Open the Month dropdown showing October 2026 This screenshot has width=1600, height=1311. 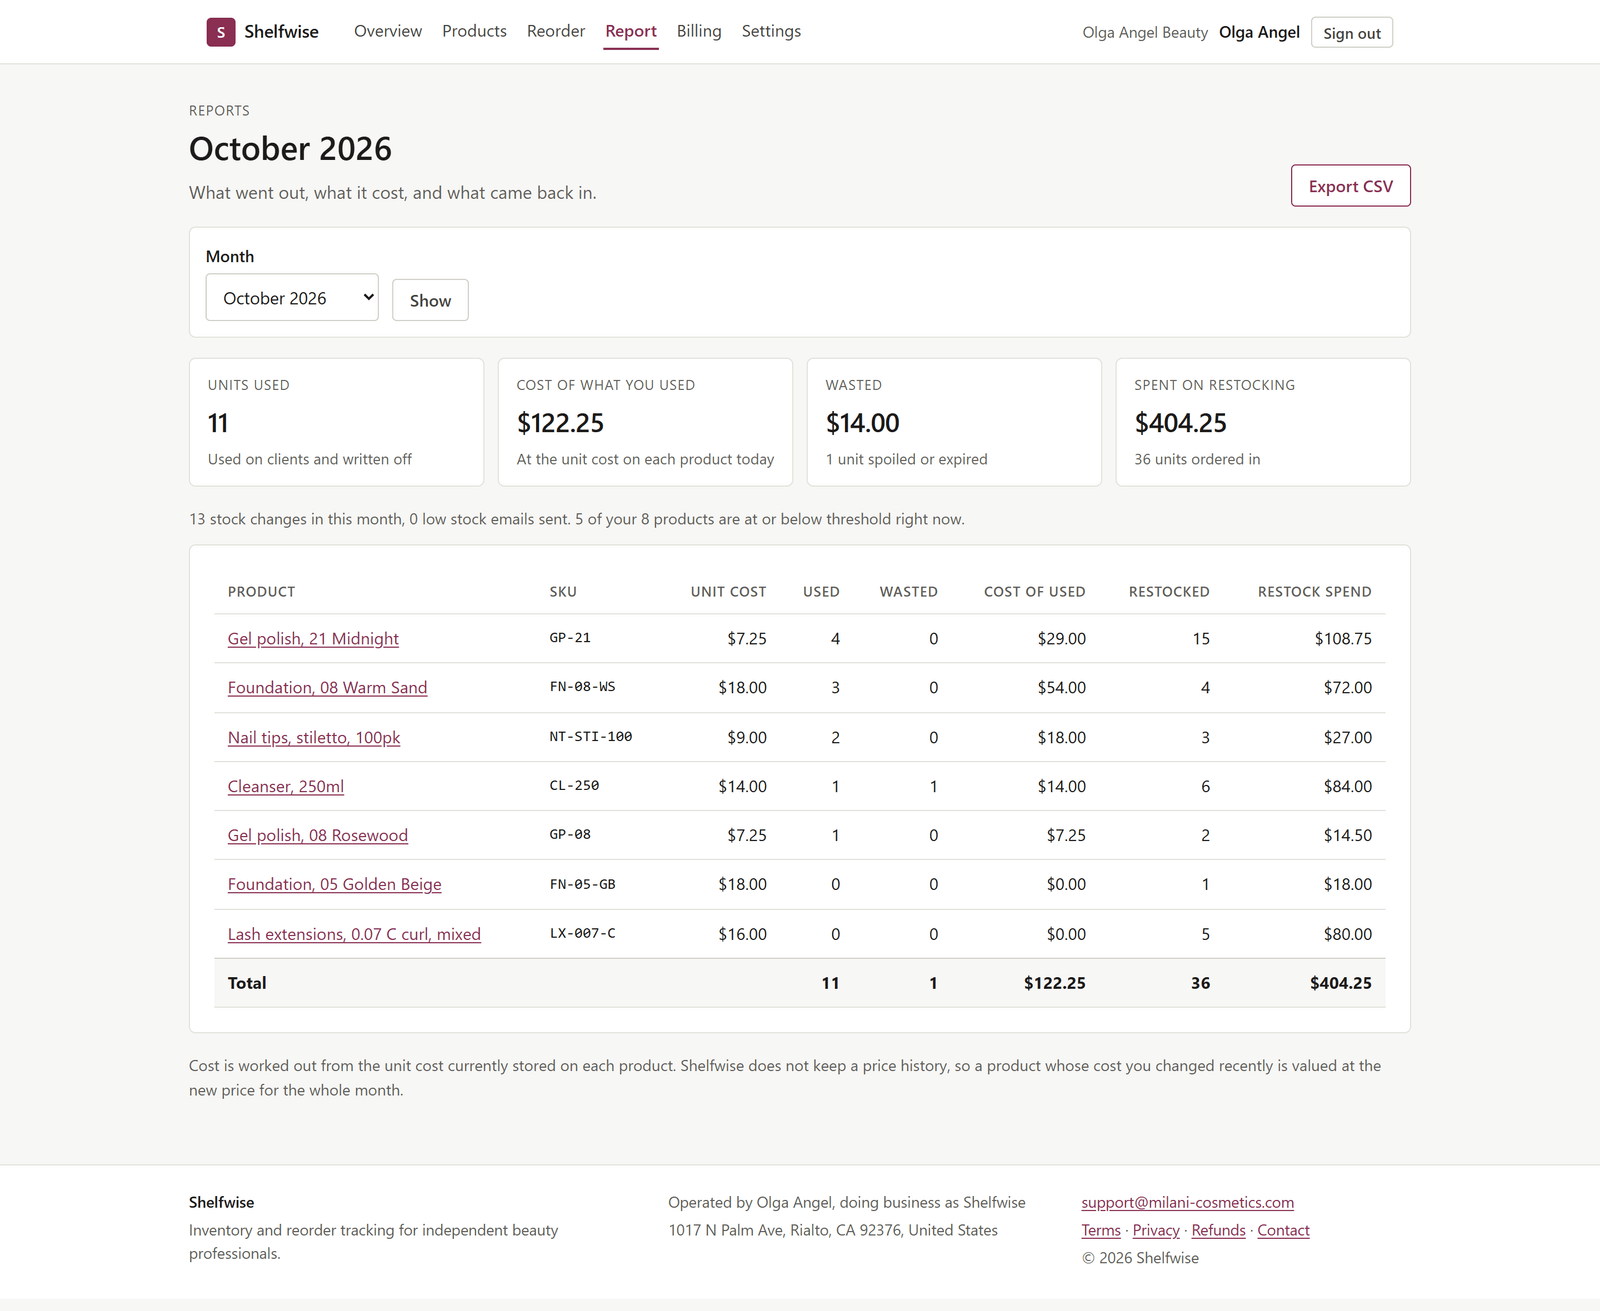[292, 297]
